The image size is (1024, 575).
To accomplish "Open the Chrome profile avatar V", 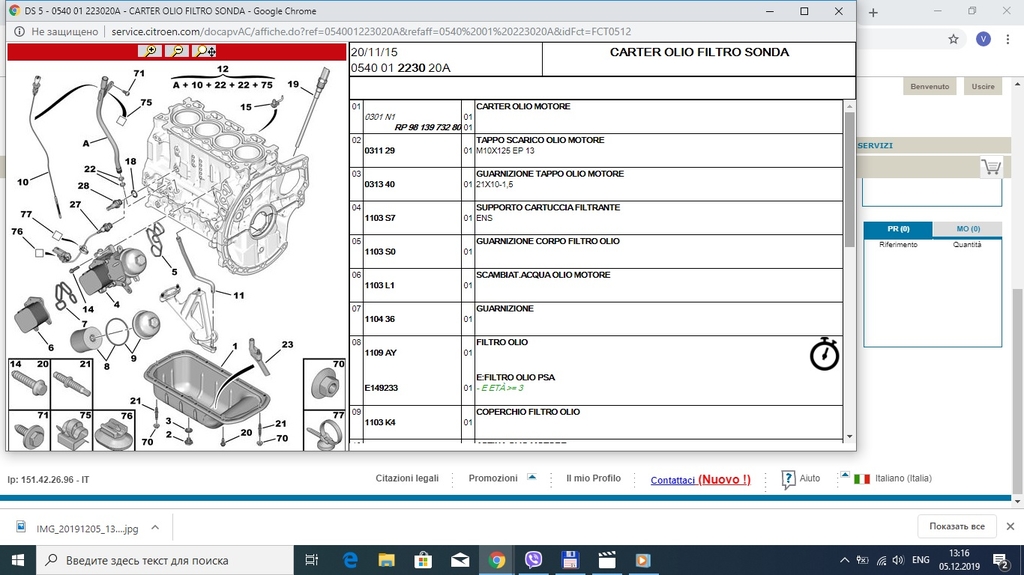I will (983, 39).
